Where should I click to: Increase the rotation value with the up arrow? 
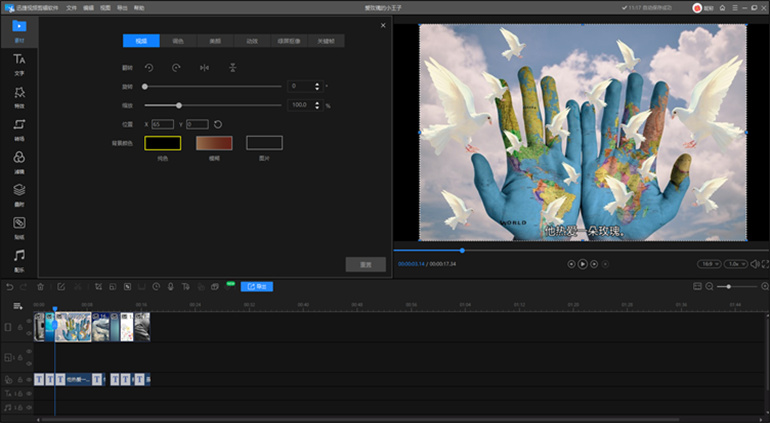click(x=317, y=84)
